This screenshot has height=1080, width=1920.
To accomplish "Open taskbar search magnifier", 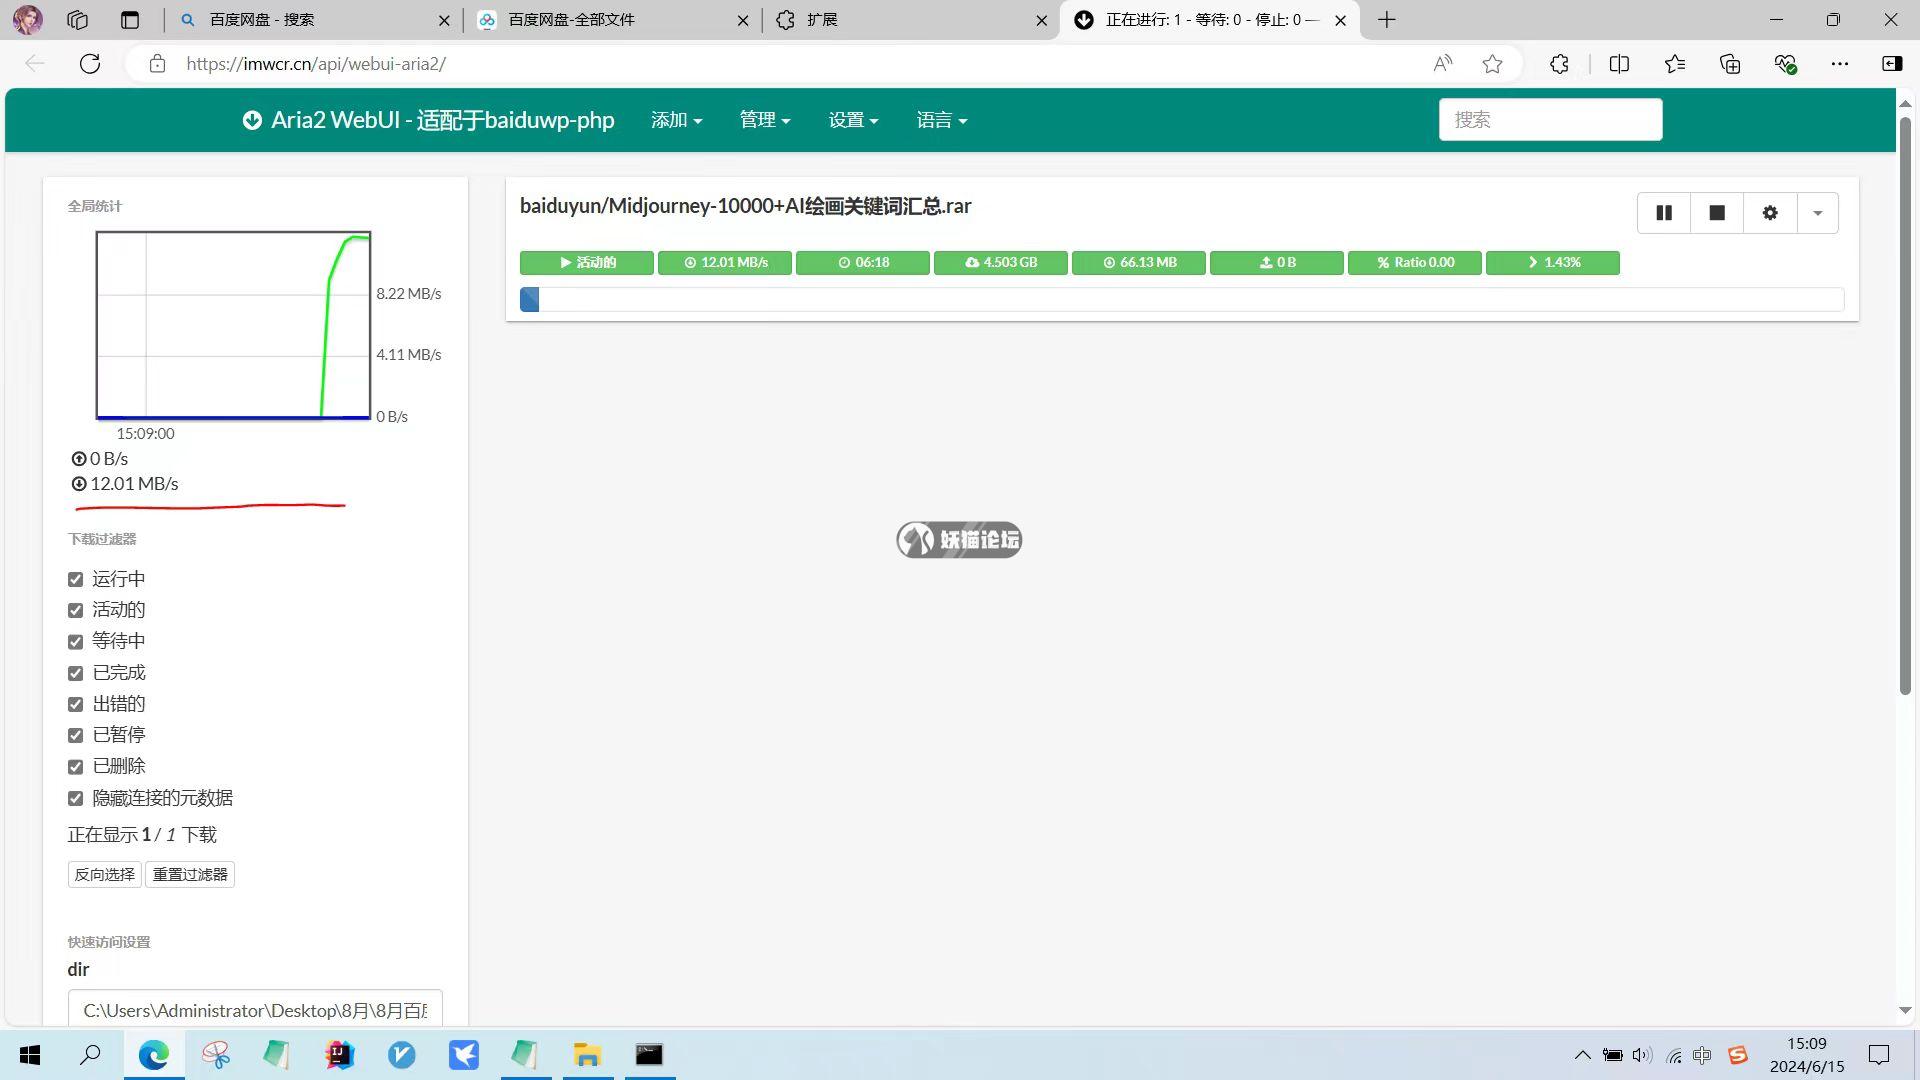I will click(x=90, y=1055).
